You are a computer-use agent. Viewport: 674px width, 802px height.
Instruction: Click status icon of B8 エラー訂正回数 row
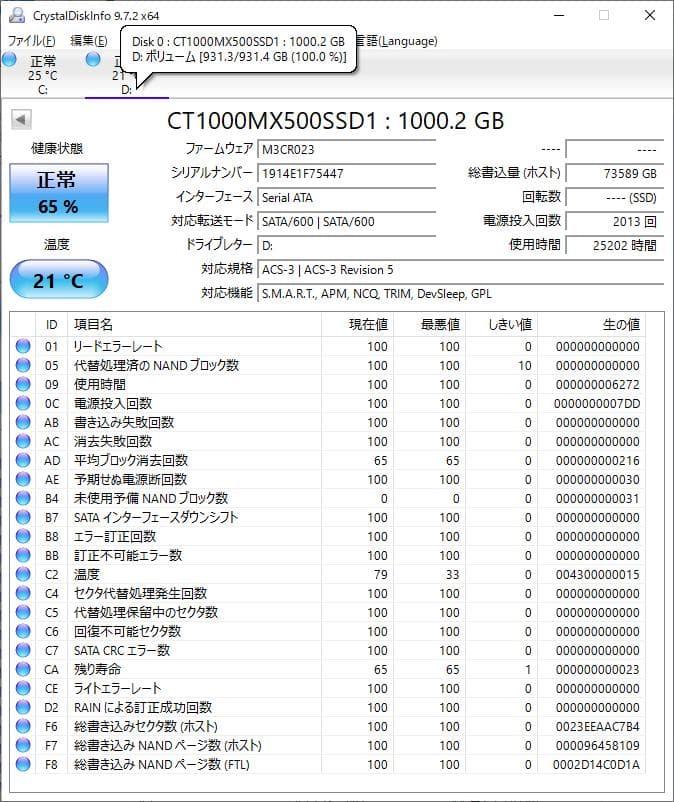point(23,536)
